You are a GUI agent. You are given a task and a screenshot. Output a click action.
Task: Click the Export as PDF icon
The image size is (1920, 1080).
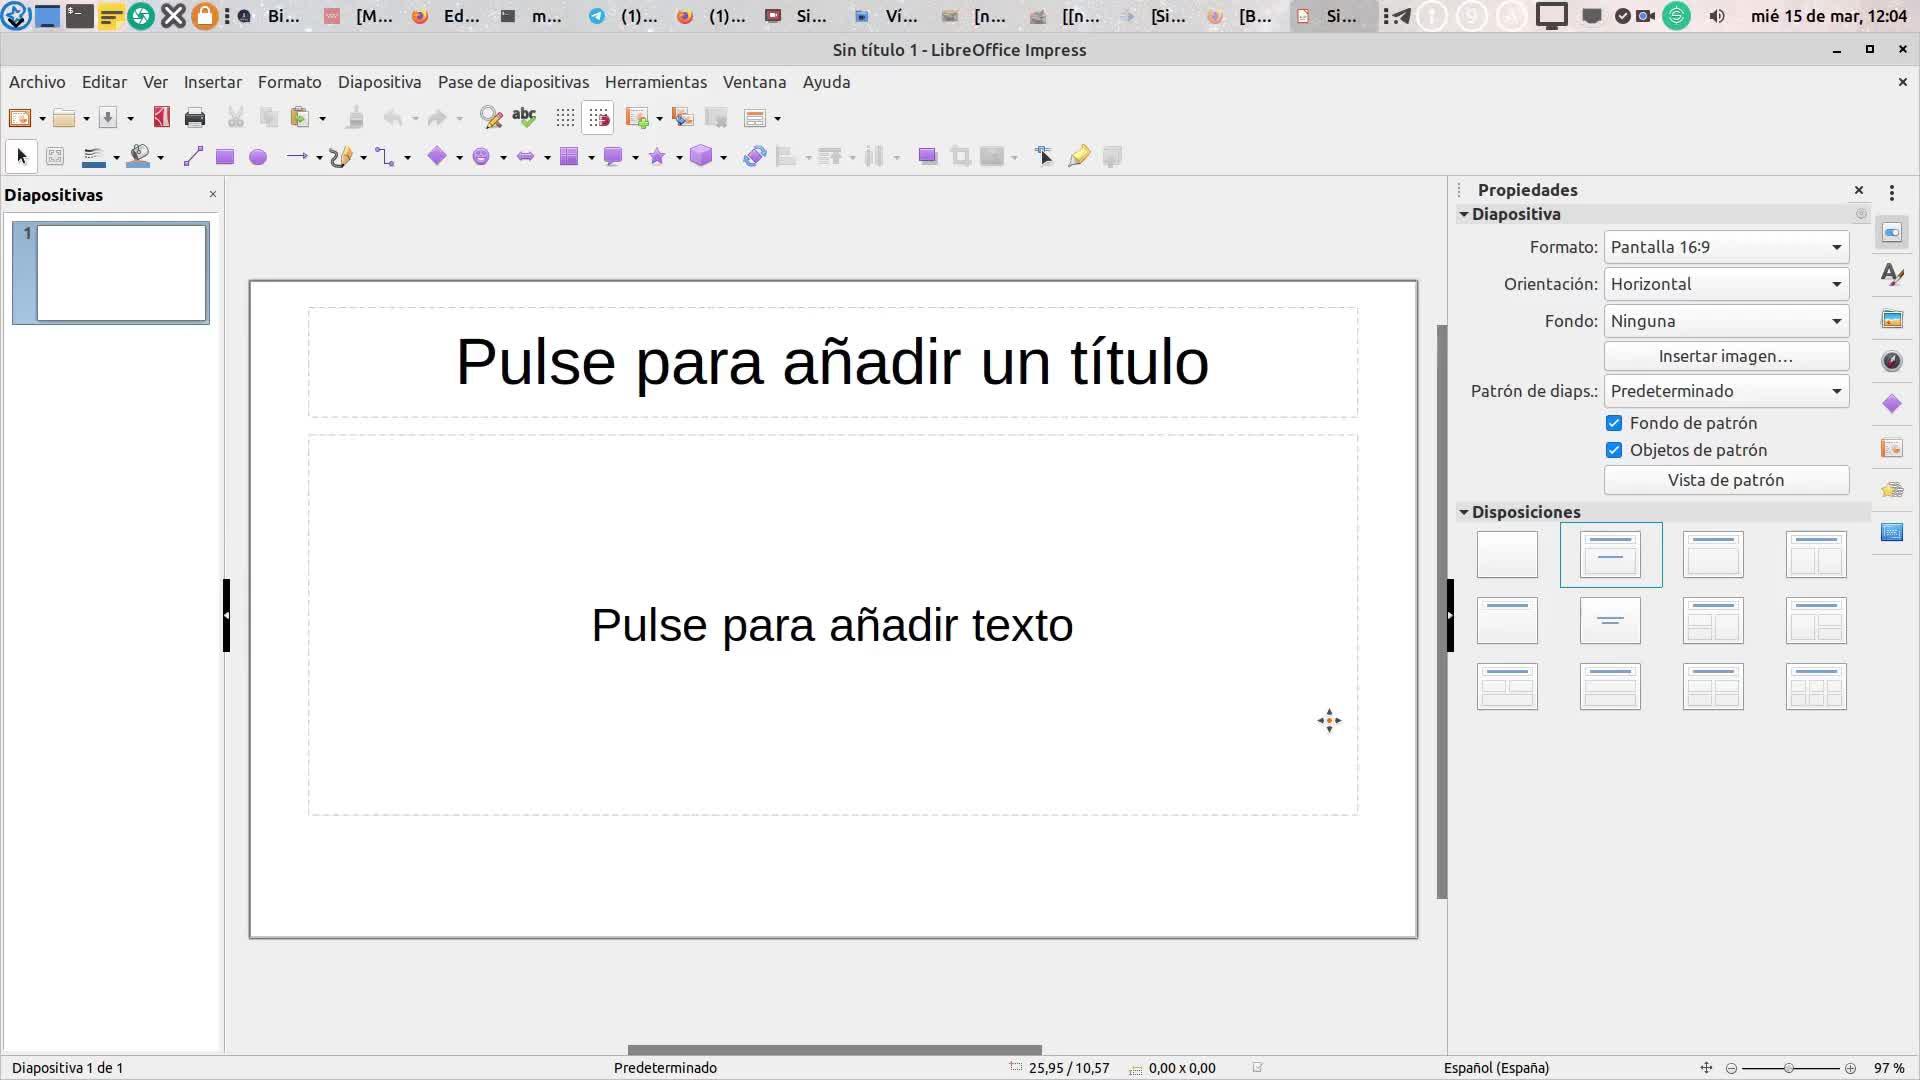point(161,118)
